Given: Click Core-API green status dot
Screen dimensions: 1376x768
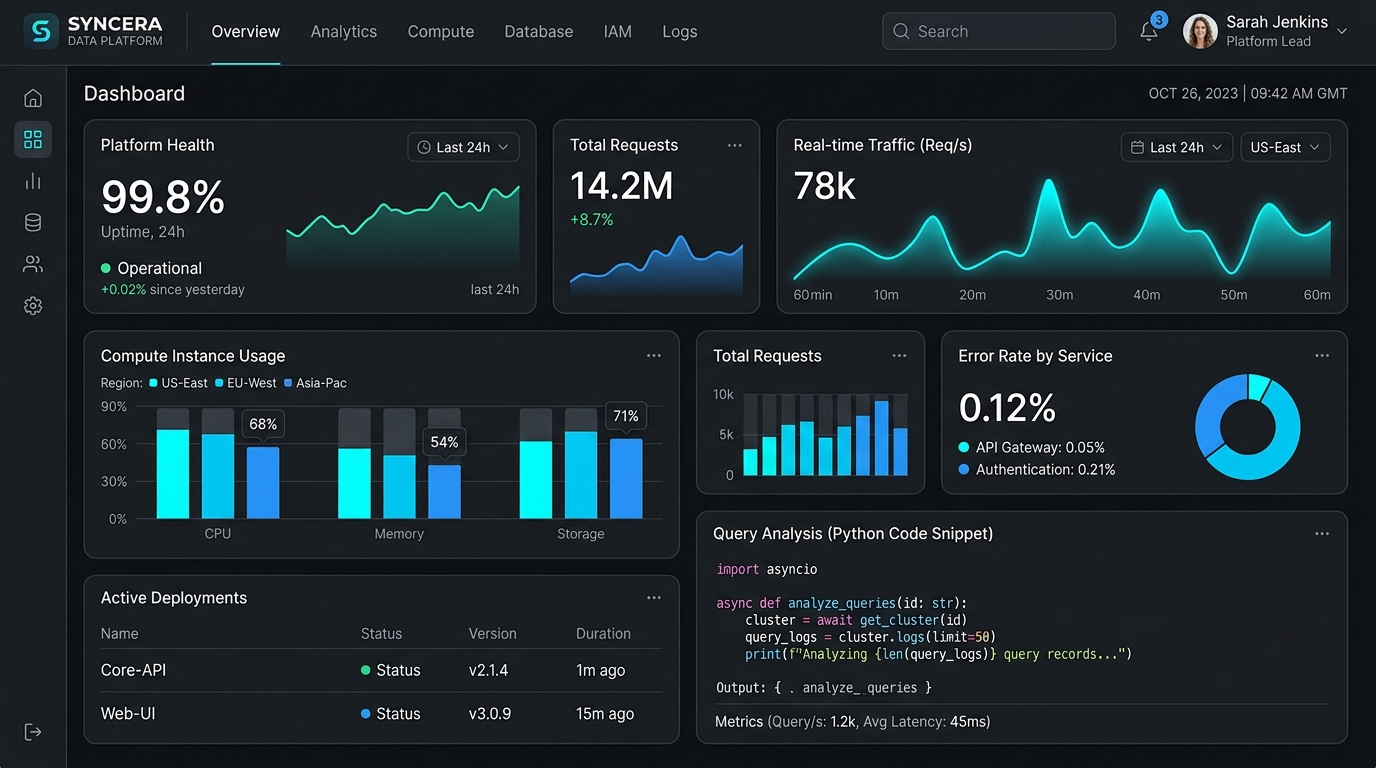Looking at the screenshot, I should [366, 670].
